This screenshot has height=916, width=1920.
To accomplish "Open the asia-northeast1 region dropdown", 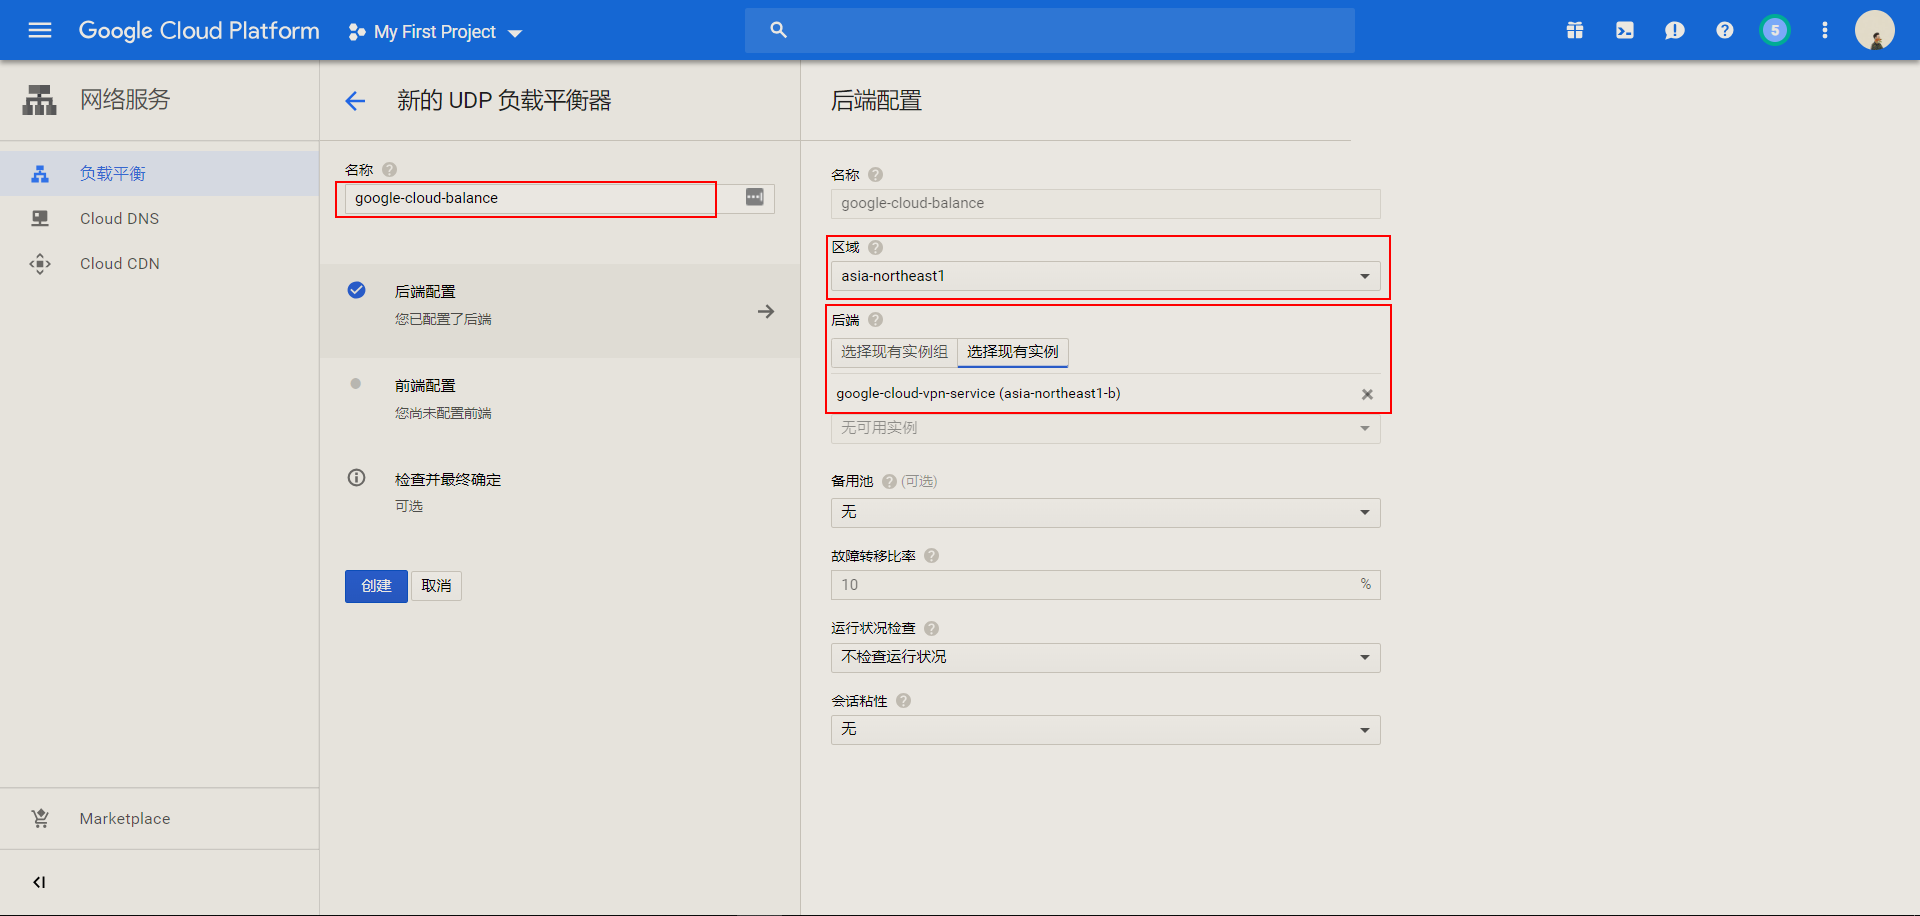I will pyautogui.click(x=1105, y=276).
